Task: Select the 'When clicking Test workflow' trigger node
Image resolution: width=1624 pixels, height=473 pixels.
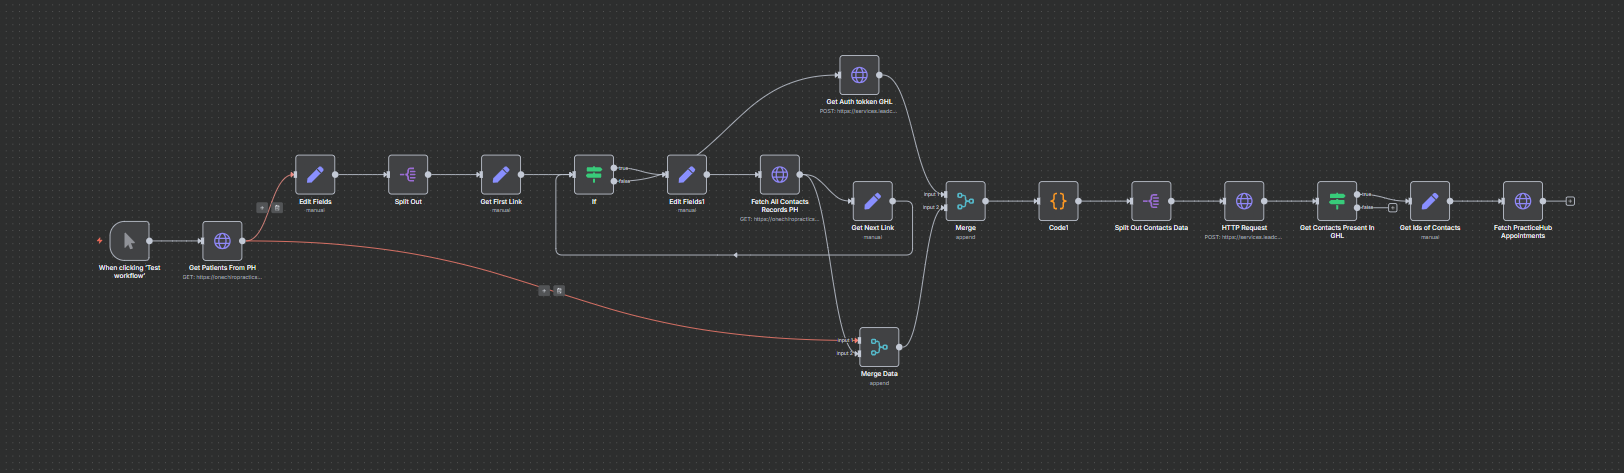Action: coord(129,241)
